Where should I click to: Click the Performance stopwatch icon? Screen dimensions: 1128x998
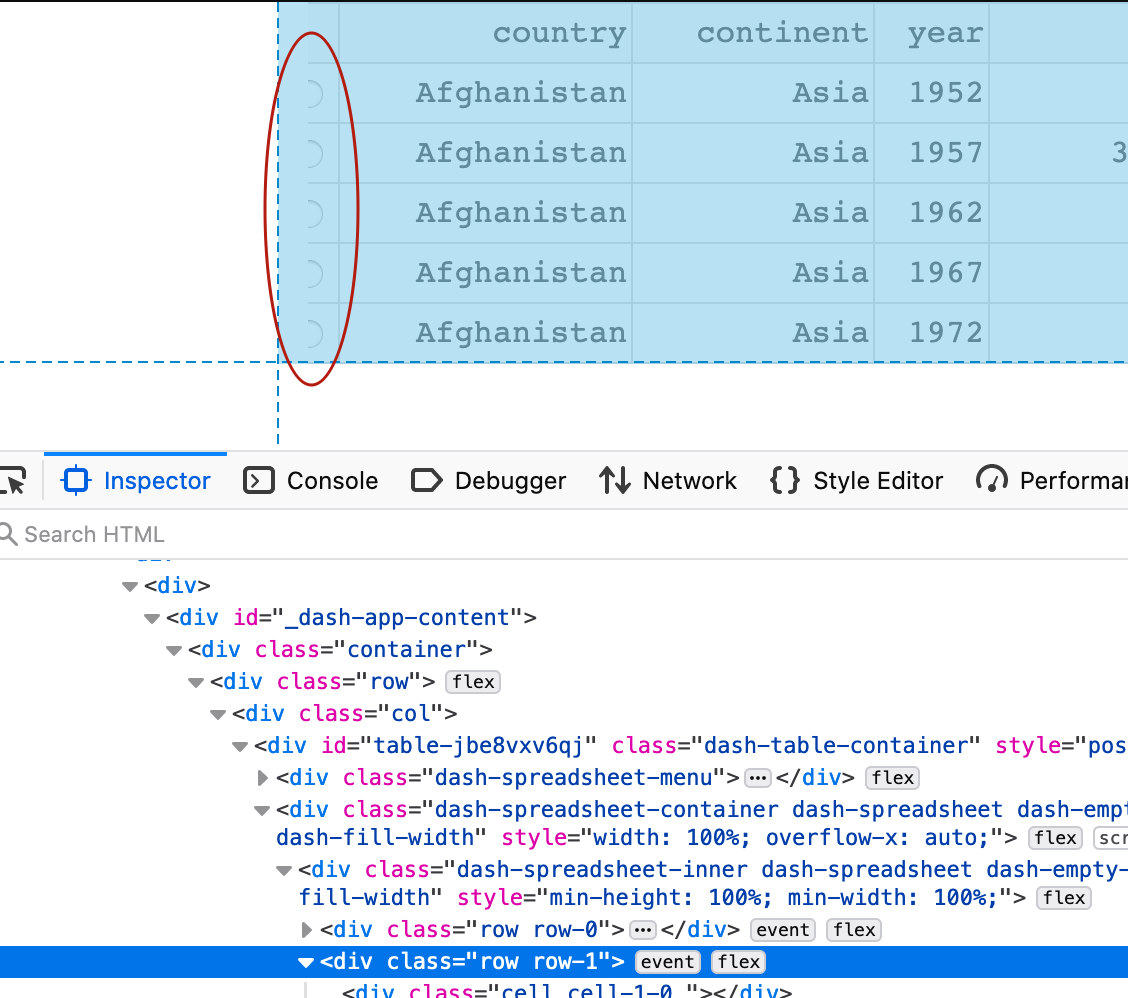pos(992,480)
